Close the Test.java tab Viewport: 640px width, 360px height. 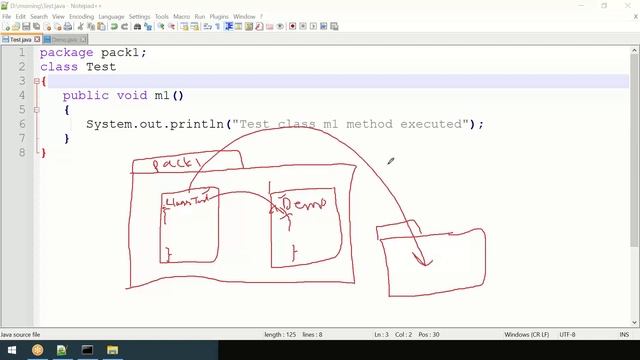(x=37, y=40)
